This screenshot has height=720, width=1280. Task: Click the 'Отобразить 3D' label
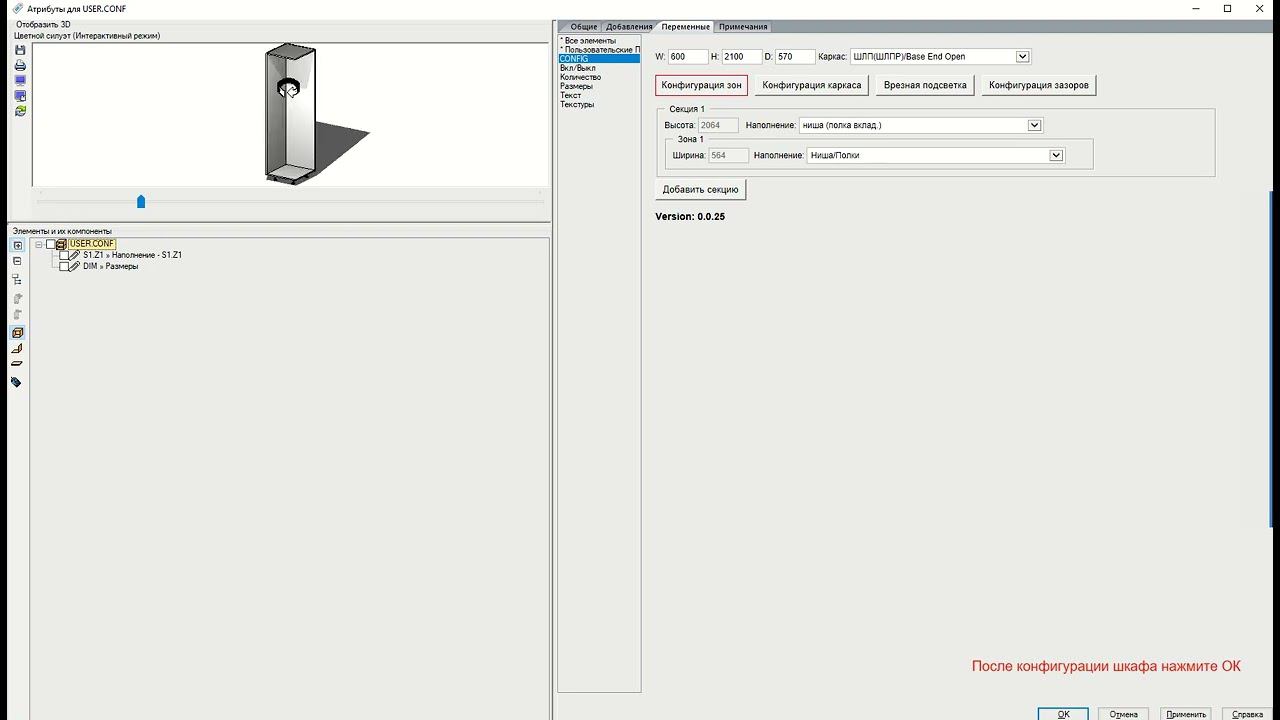coord(43,24)
